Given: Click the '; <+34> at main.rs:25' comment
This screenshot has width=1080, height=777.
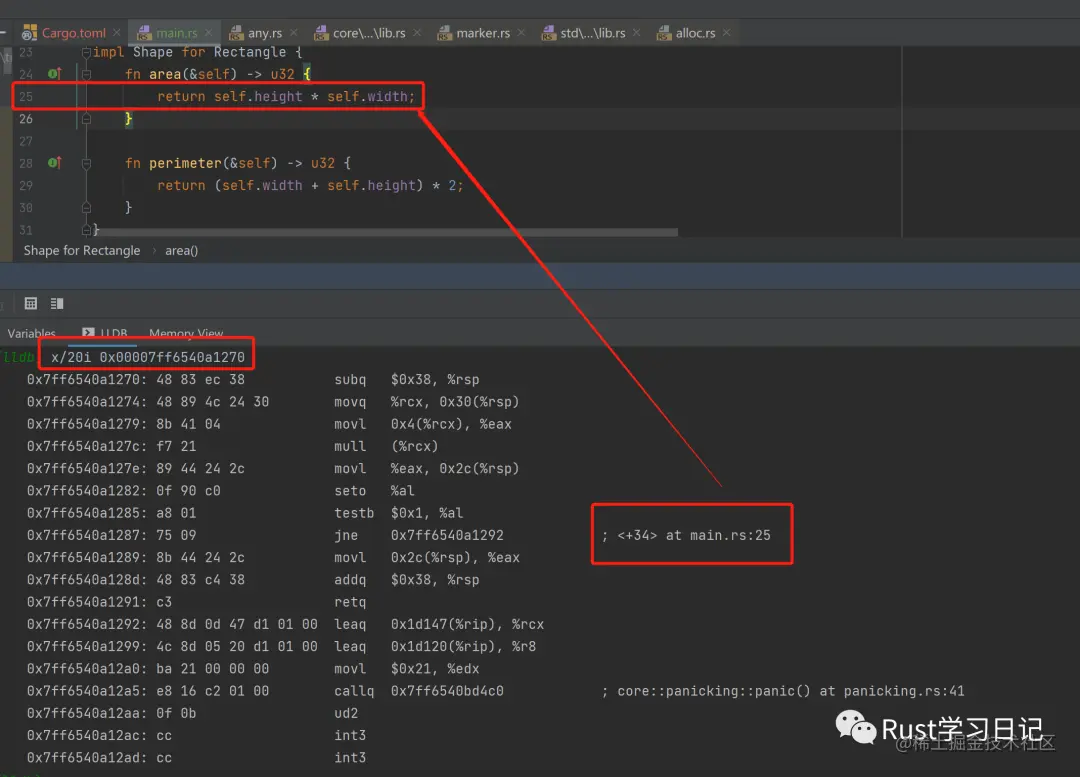Looking at the screenshot, I should coord(686,535).
